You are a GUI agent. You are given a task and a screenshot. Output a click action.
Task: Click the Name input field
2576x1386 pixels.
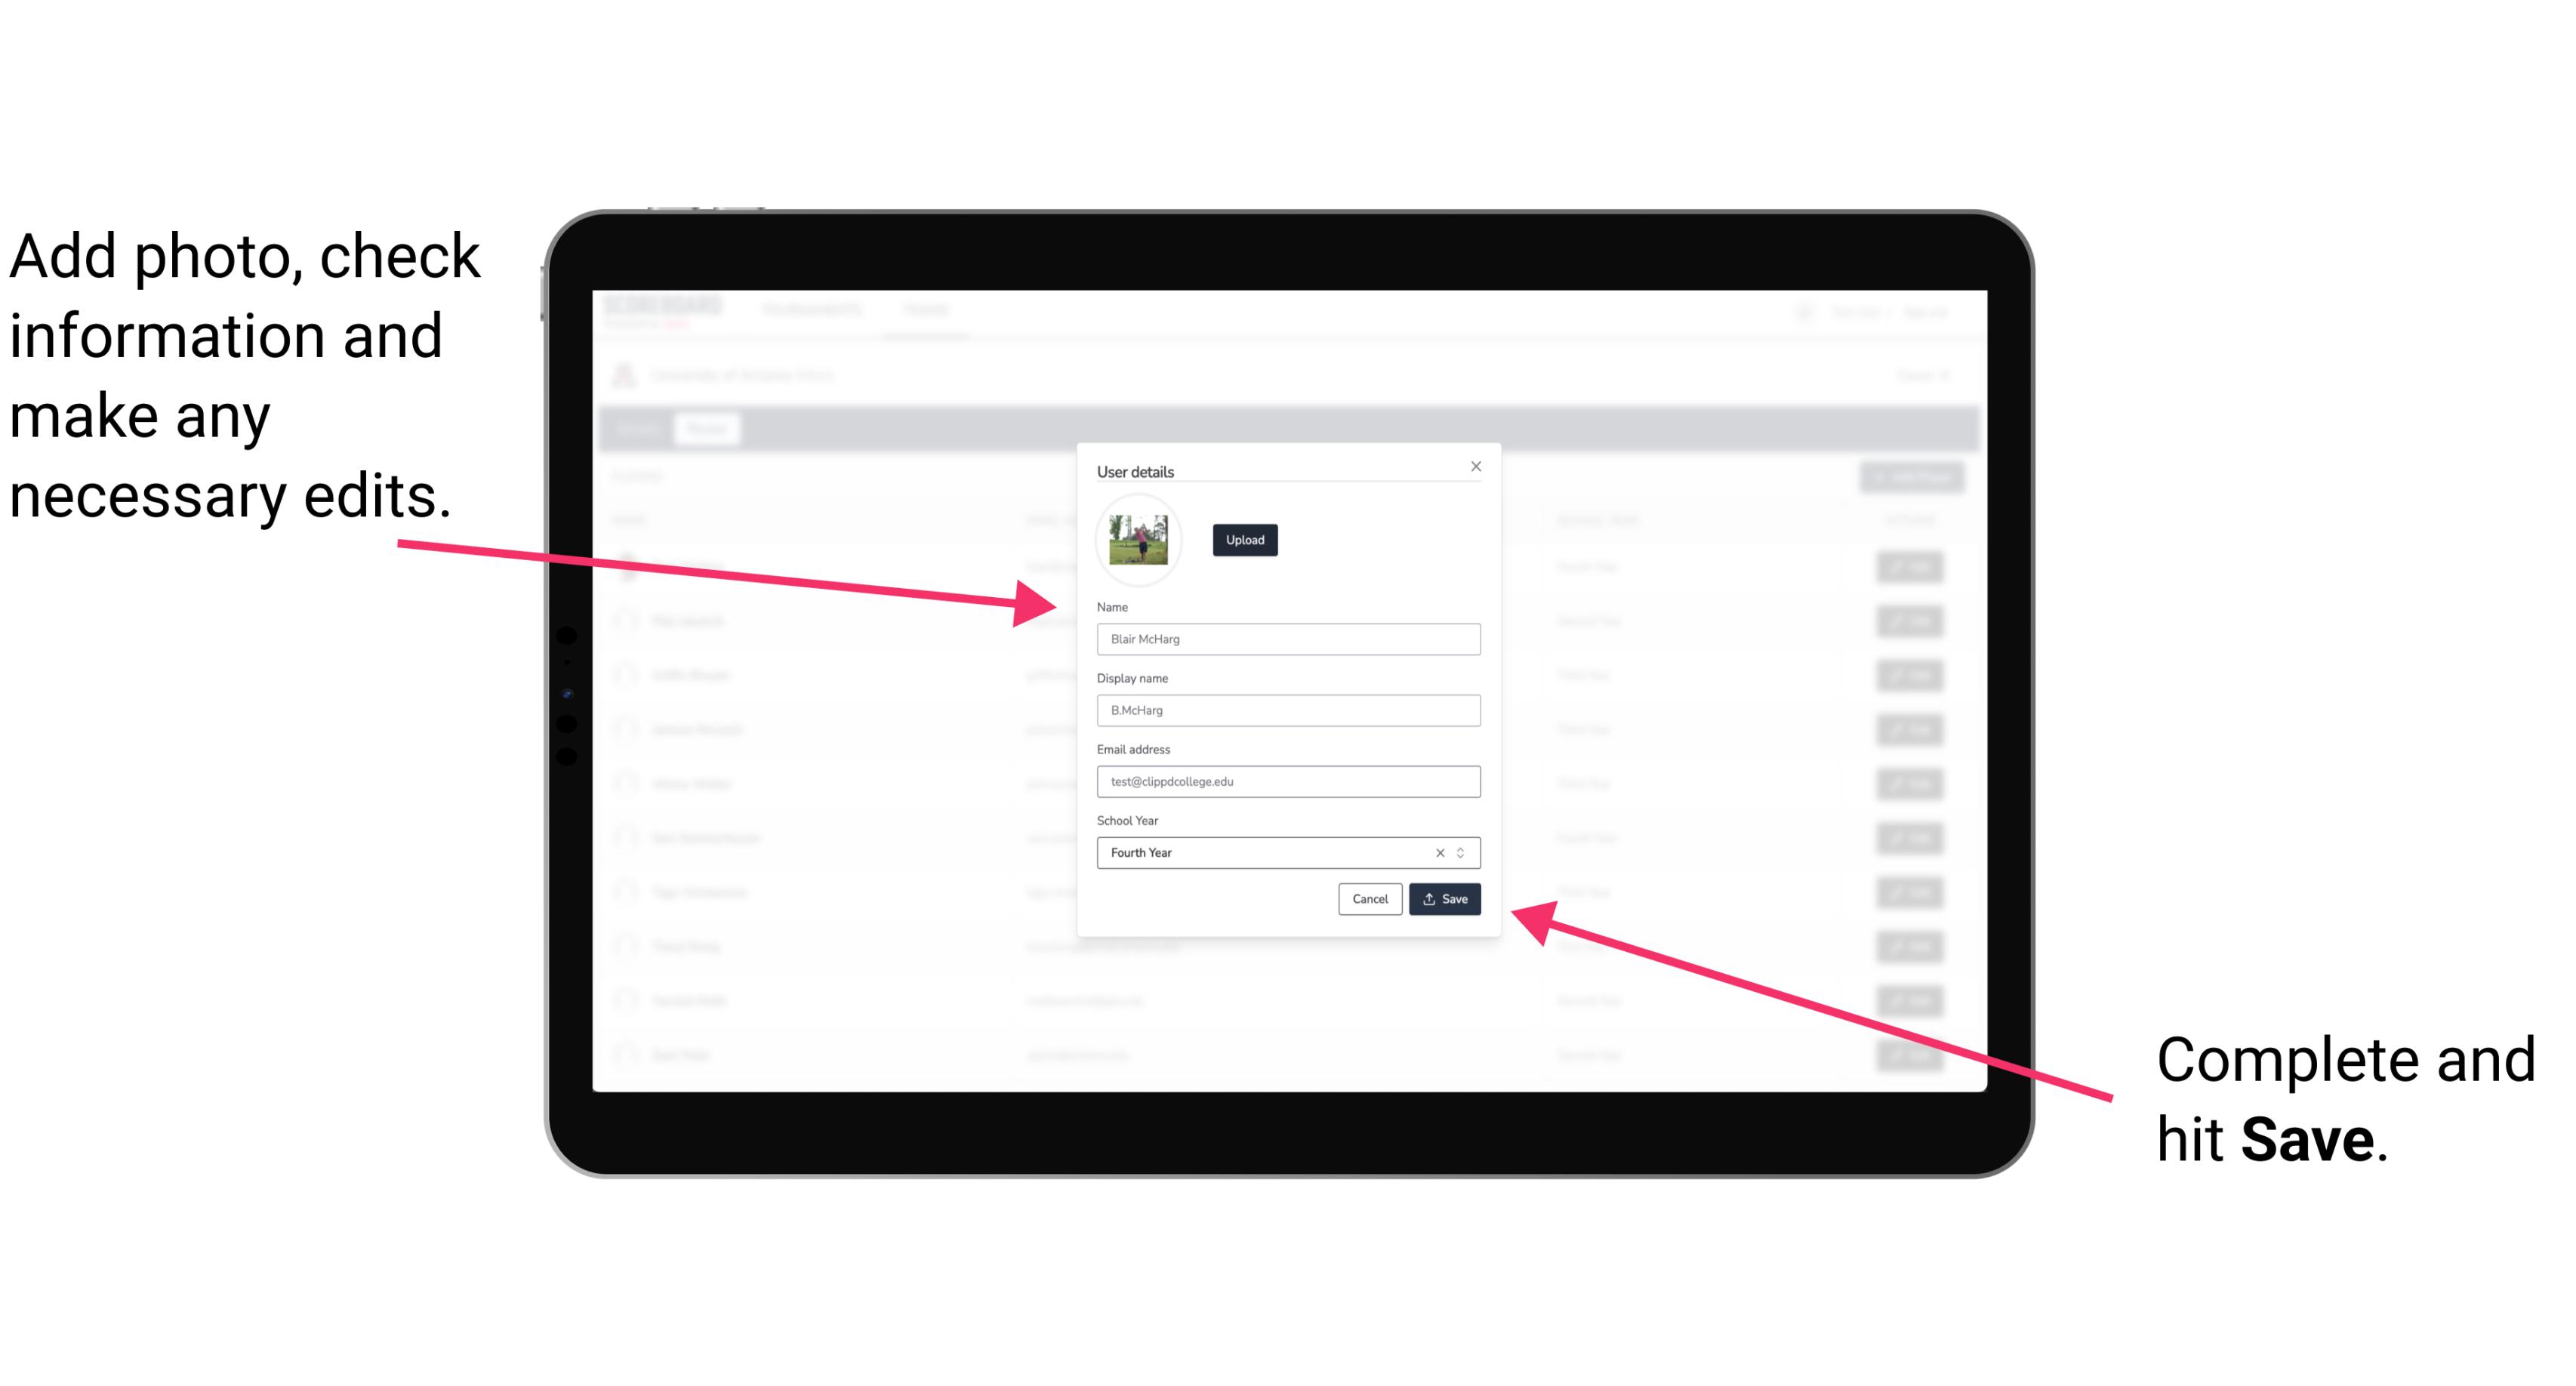(x=1287, y=639)
